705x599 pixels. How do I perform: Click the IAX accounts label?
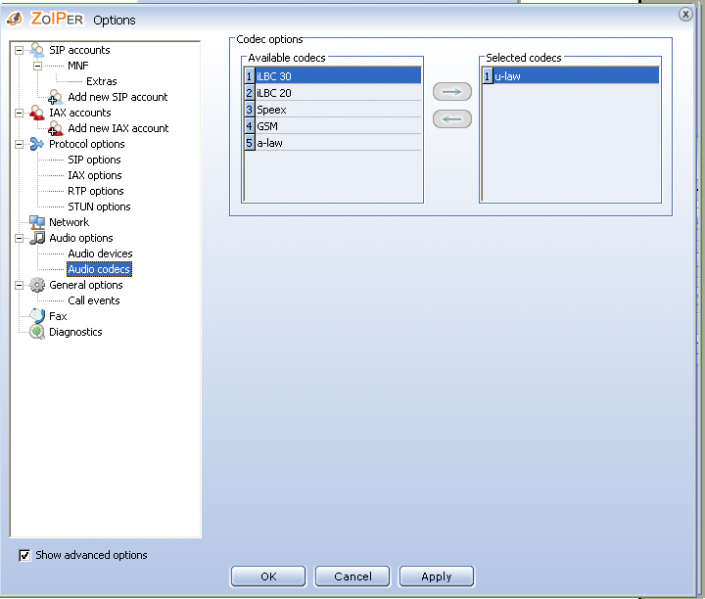[80, 113]
